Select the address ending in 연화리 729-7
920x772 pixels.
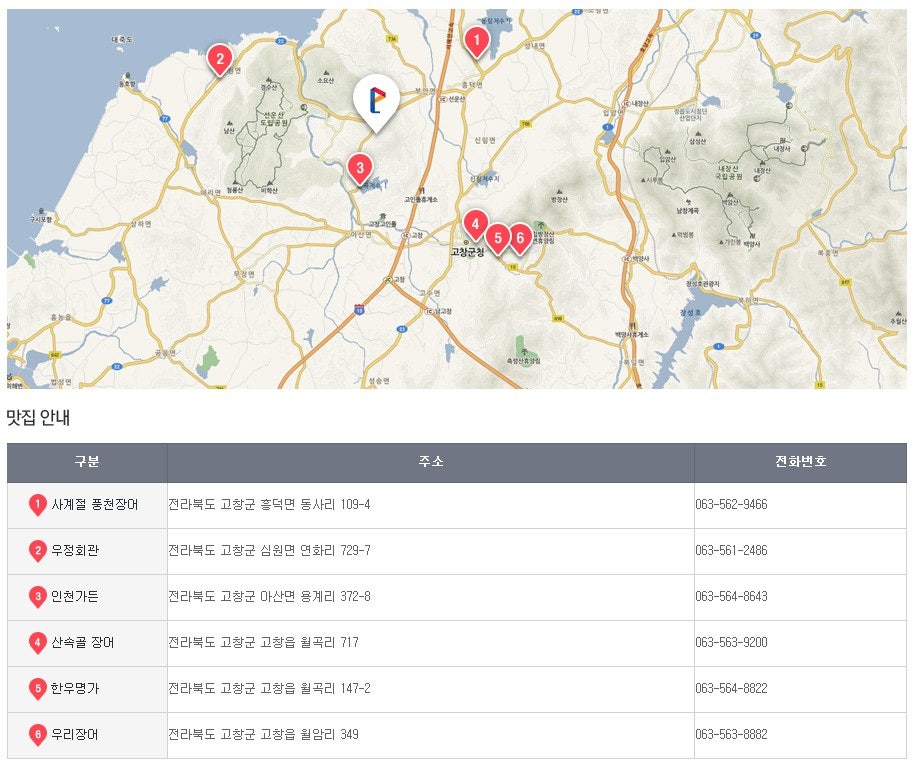[269, 551]
